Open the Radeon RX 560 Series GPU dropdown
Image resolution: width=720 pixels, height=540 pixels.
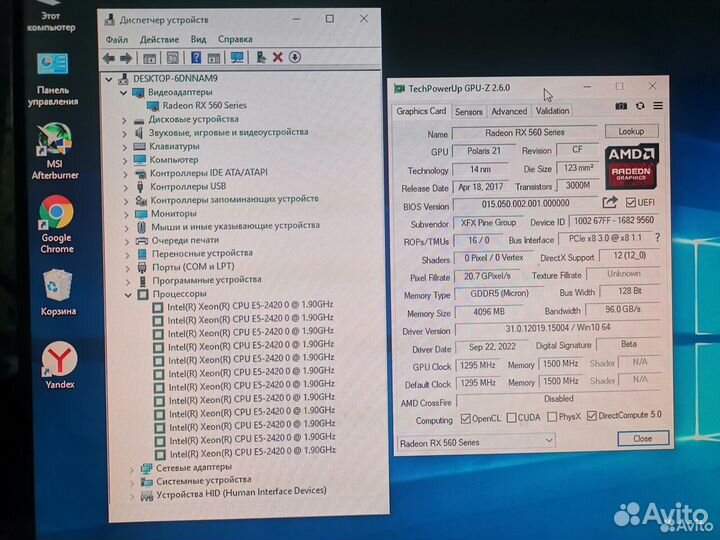(476, 442)
